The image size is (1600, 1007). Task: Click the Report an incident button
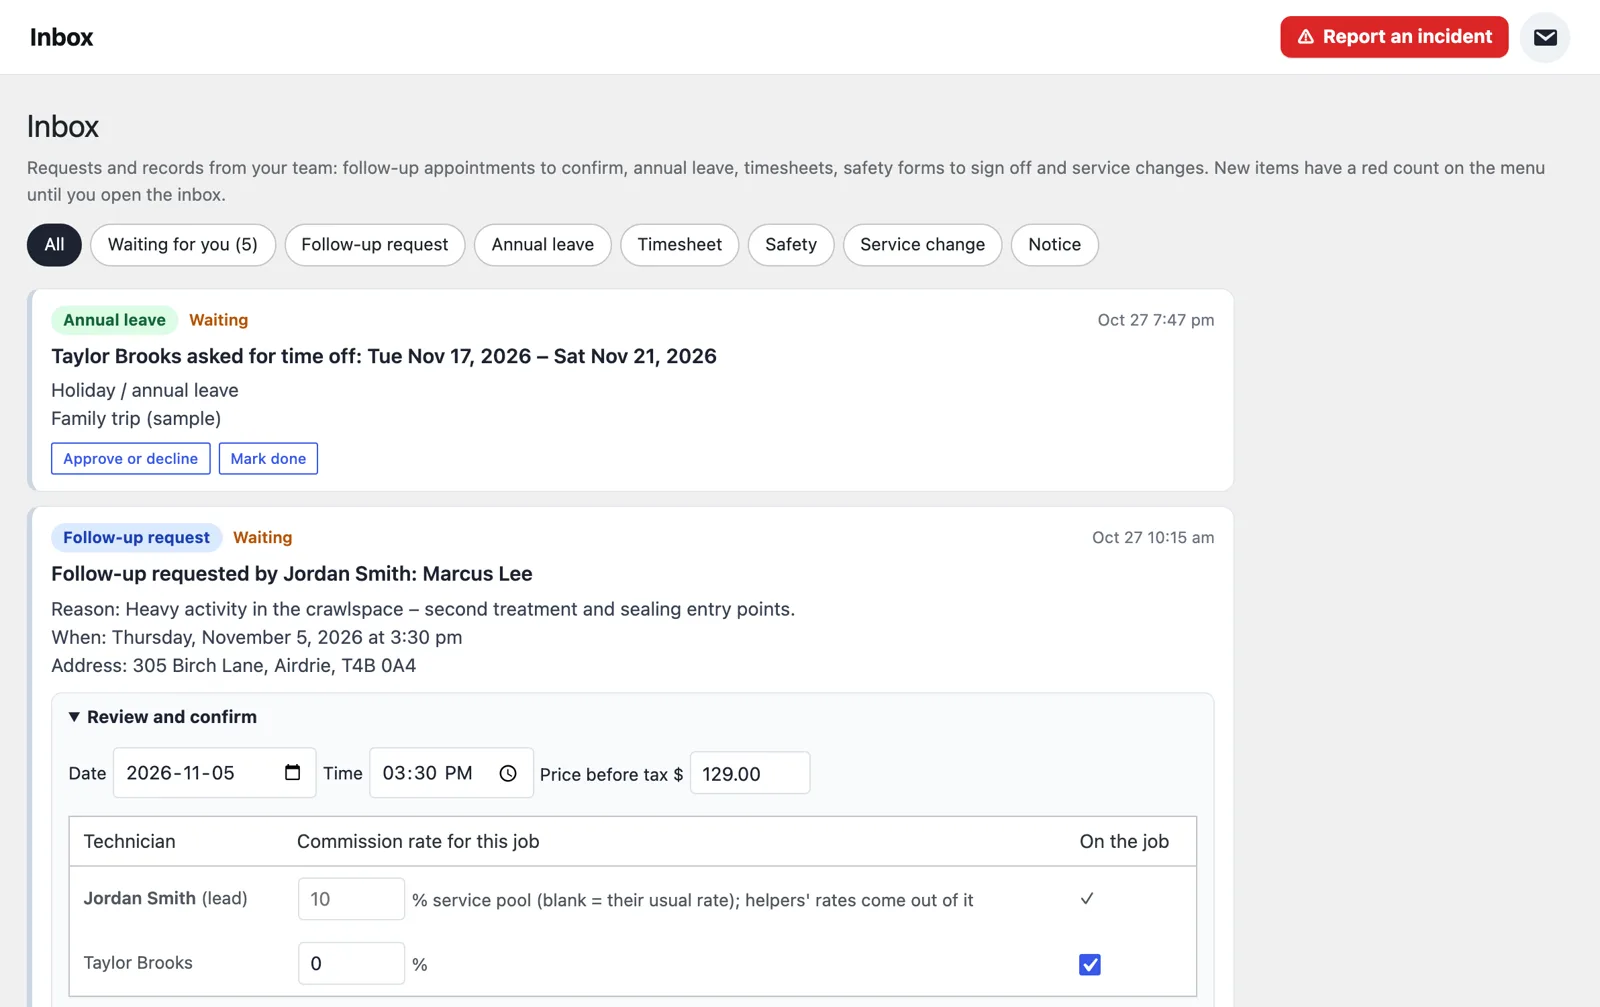(x=1394, y=37)
